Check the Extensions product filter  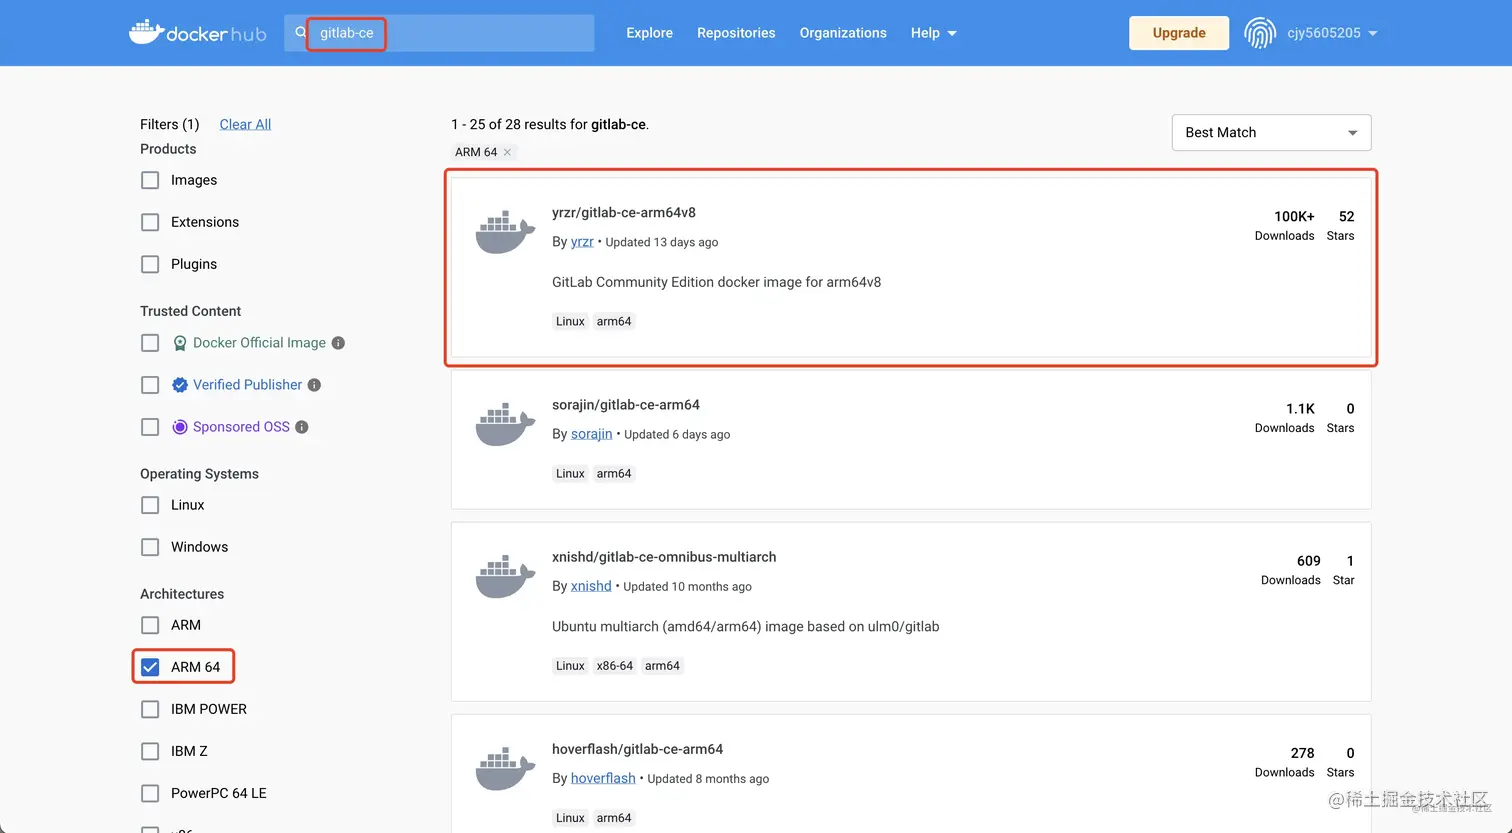pos(150,222)
